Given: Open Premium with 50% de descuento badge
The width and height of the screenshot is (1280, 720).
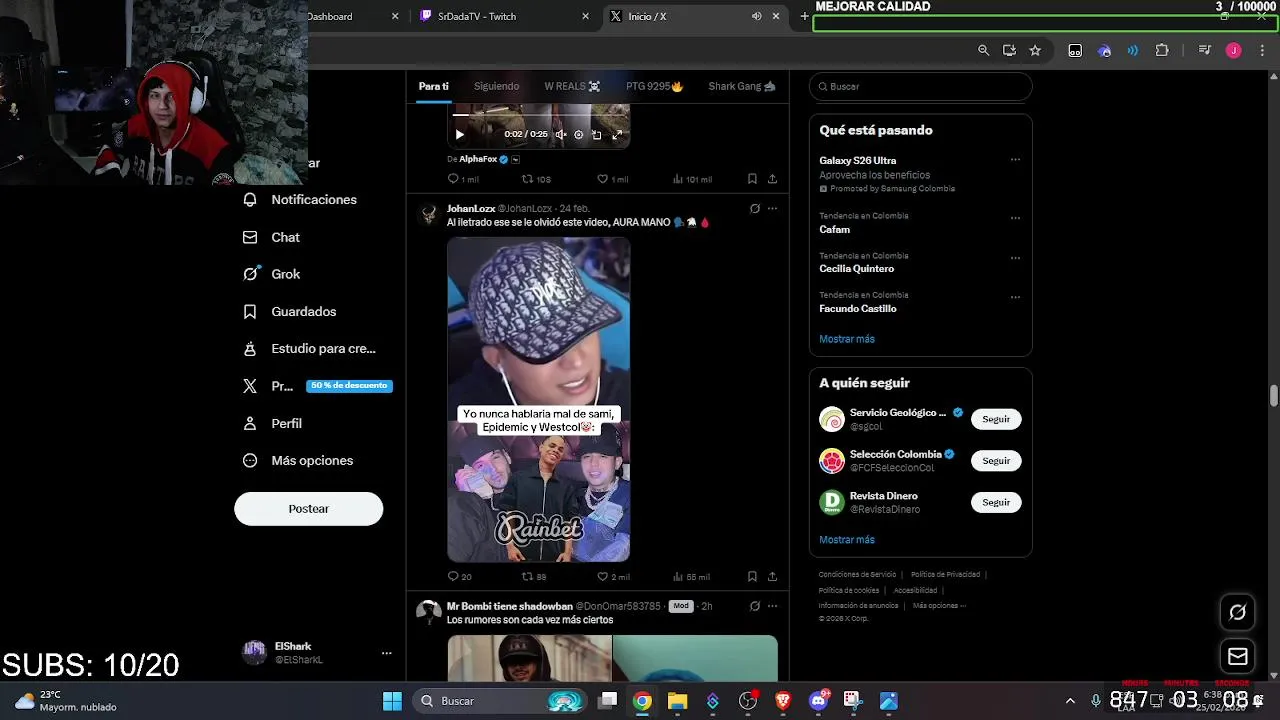Looking at the screenshot, I should pyautogui.click(x=317, y=386).
